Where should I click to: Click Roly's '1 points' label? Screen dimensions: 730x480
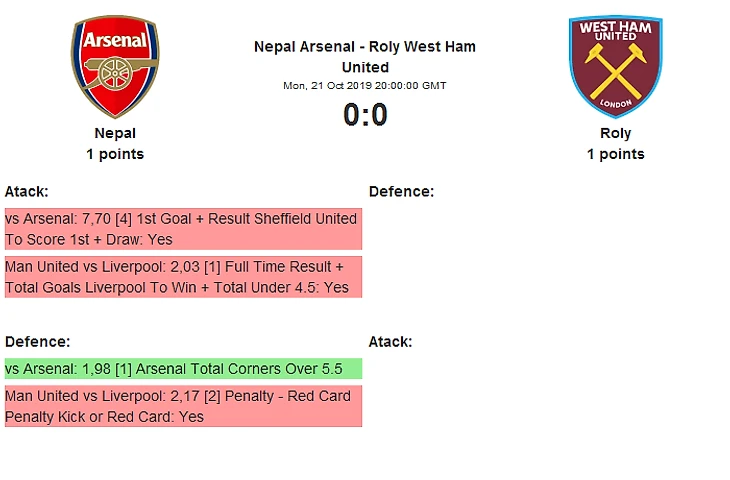pos(615,154)
